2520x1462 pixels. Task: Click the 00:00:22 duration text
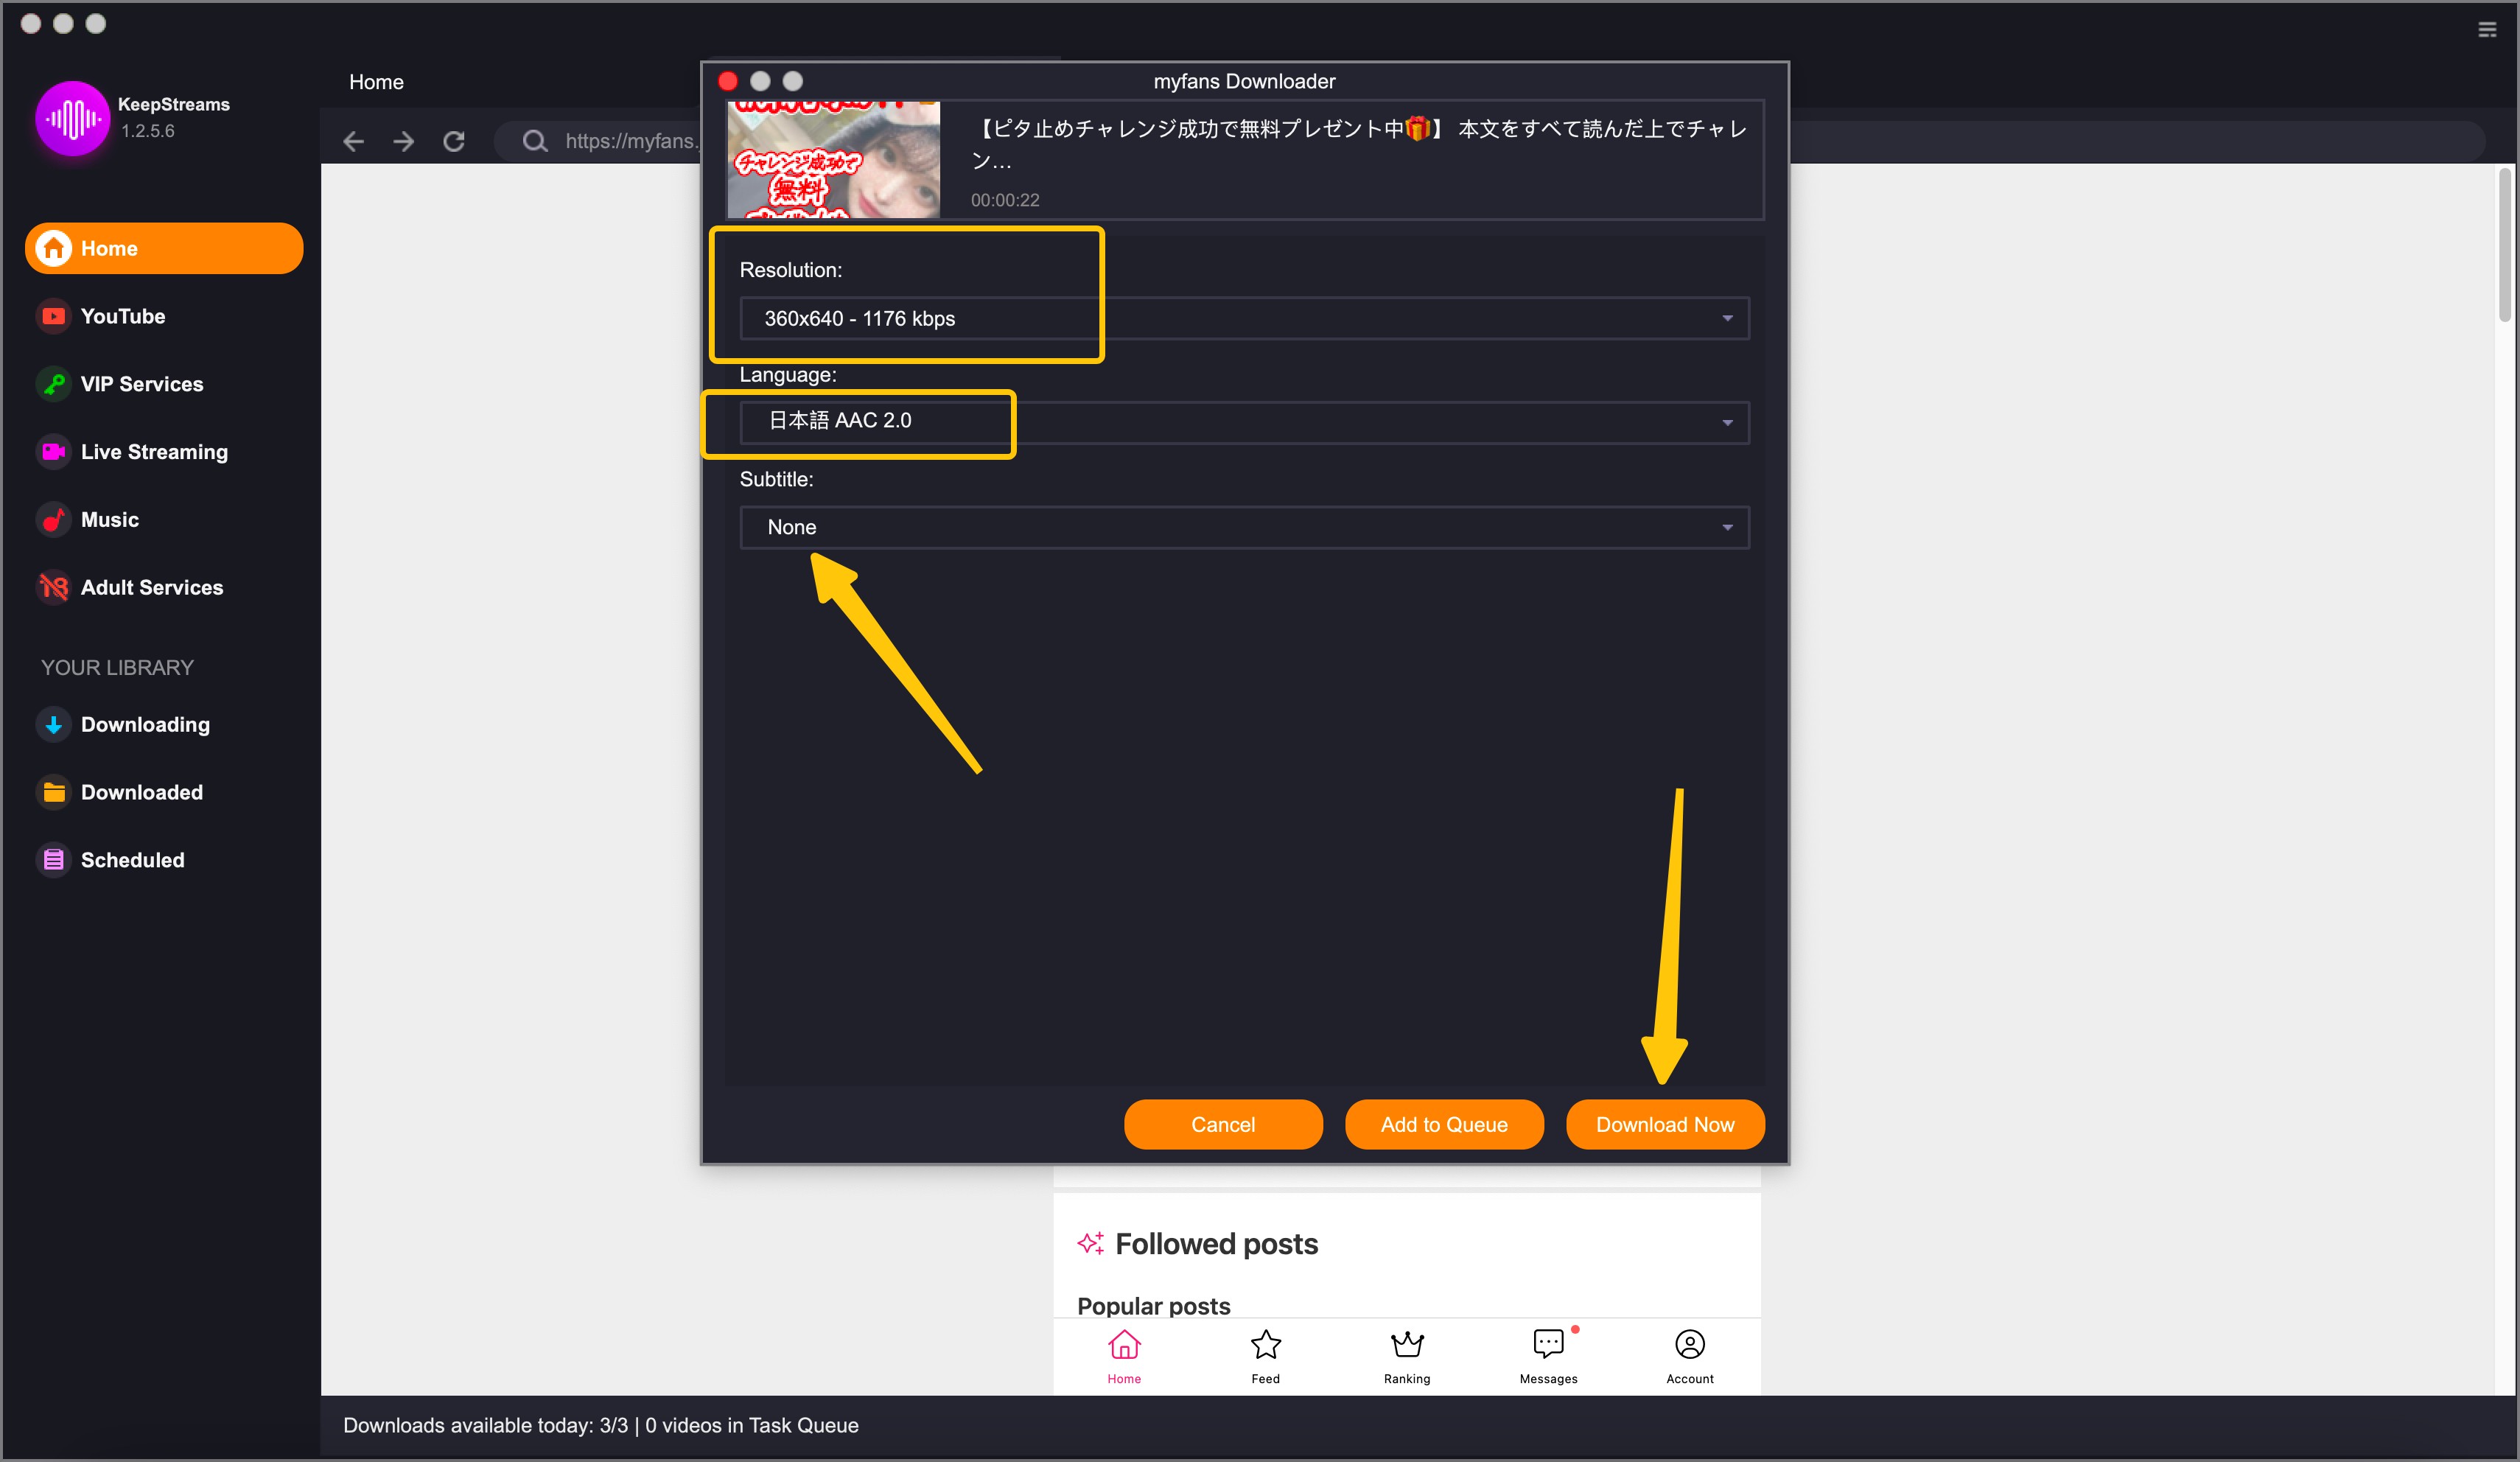tap(1005, 200)
